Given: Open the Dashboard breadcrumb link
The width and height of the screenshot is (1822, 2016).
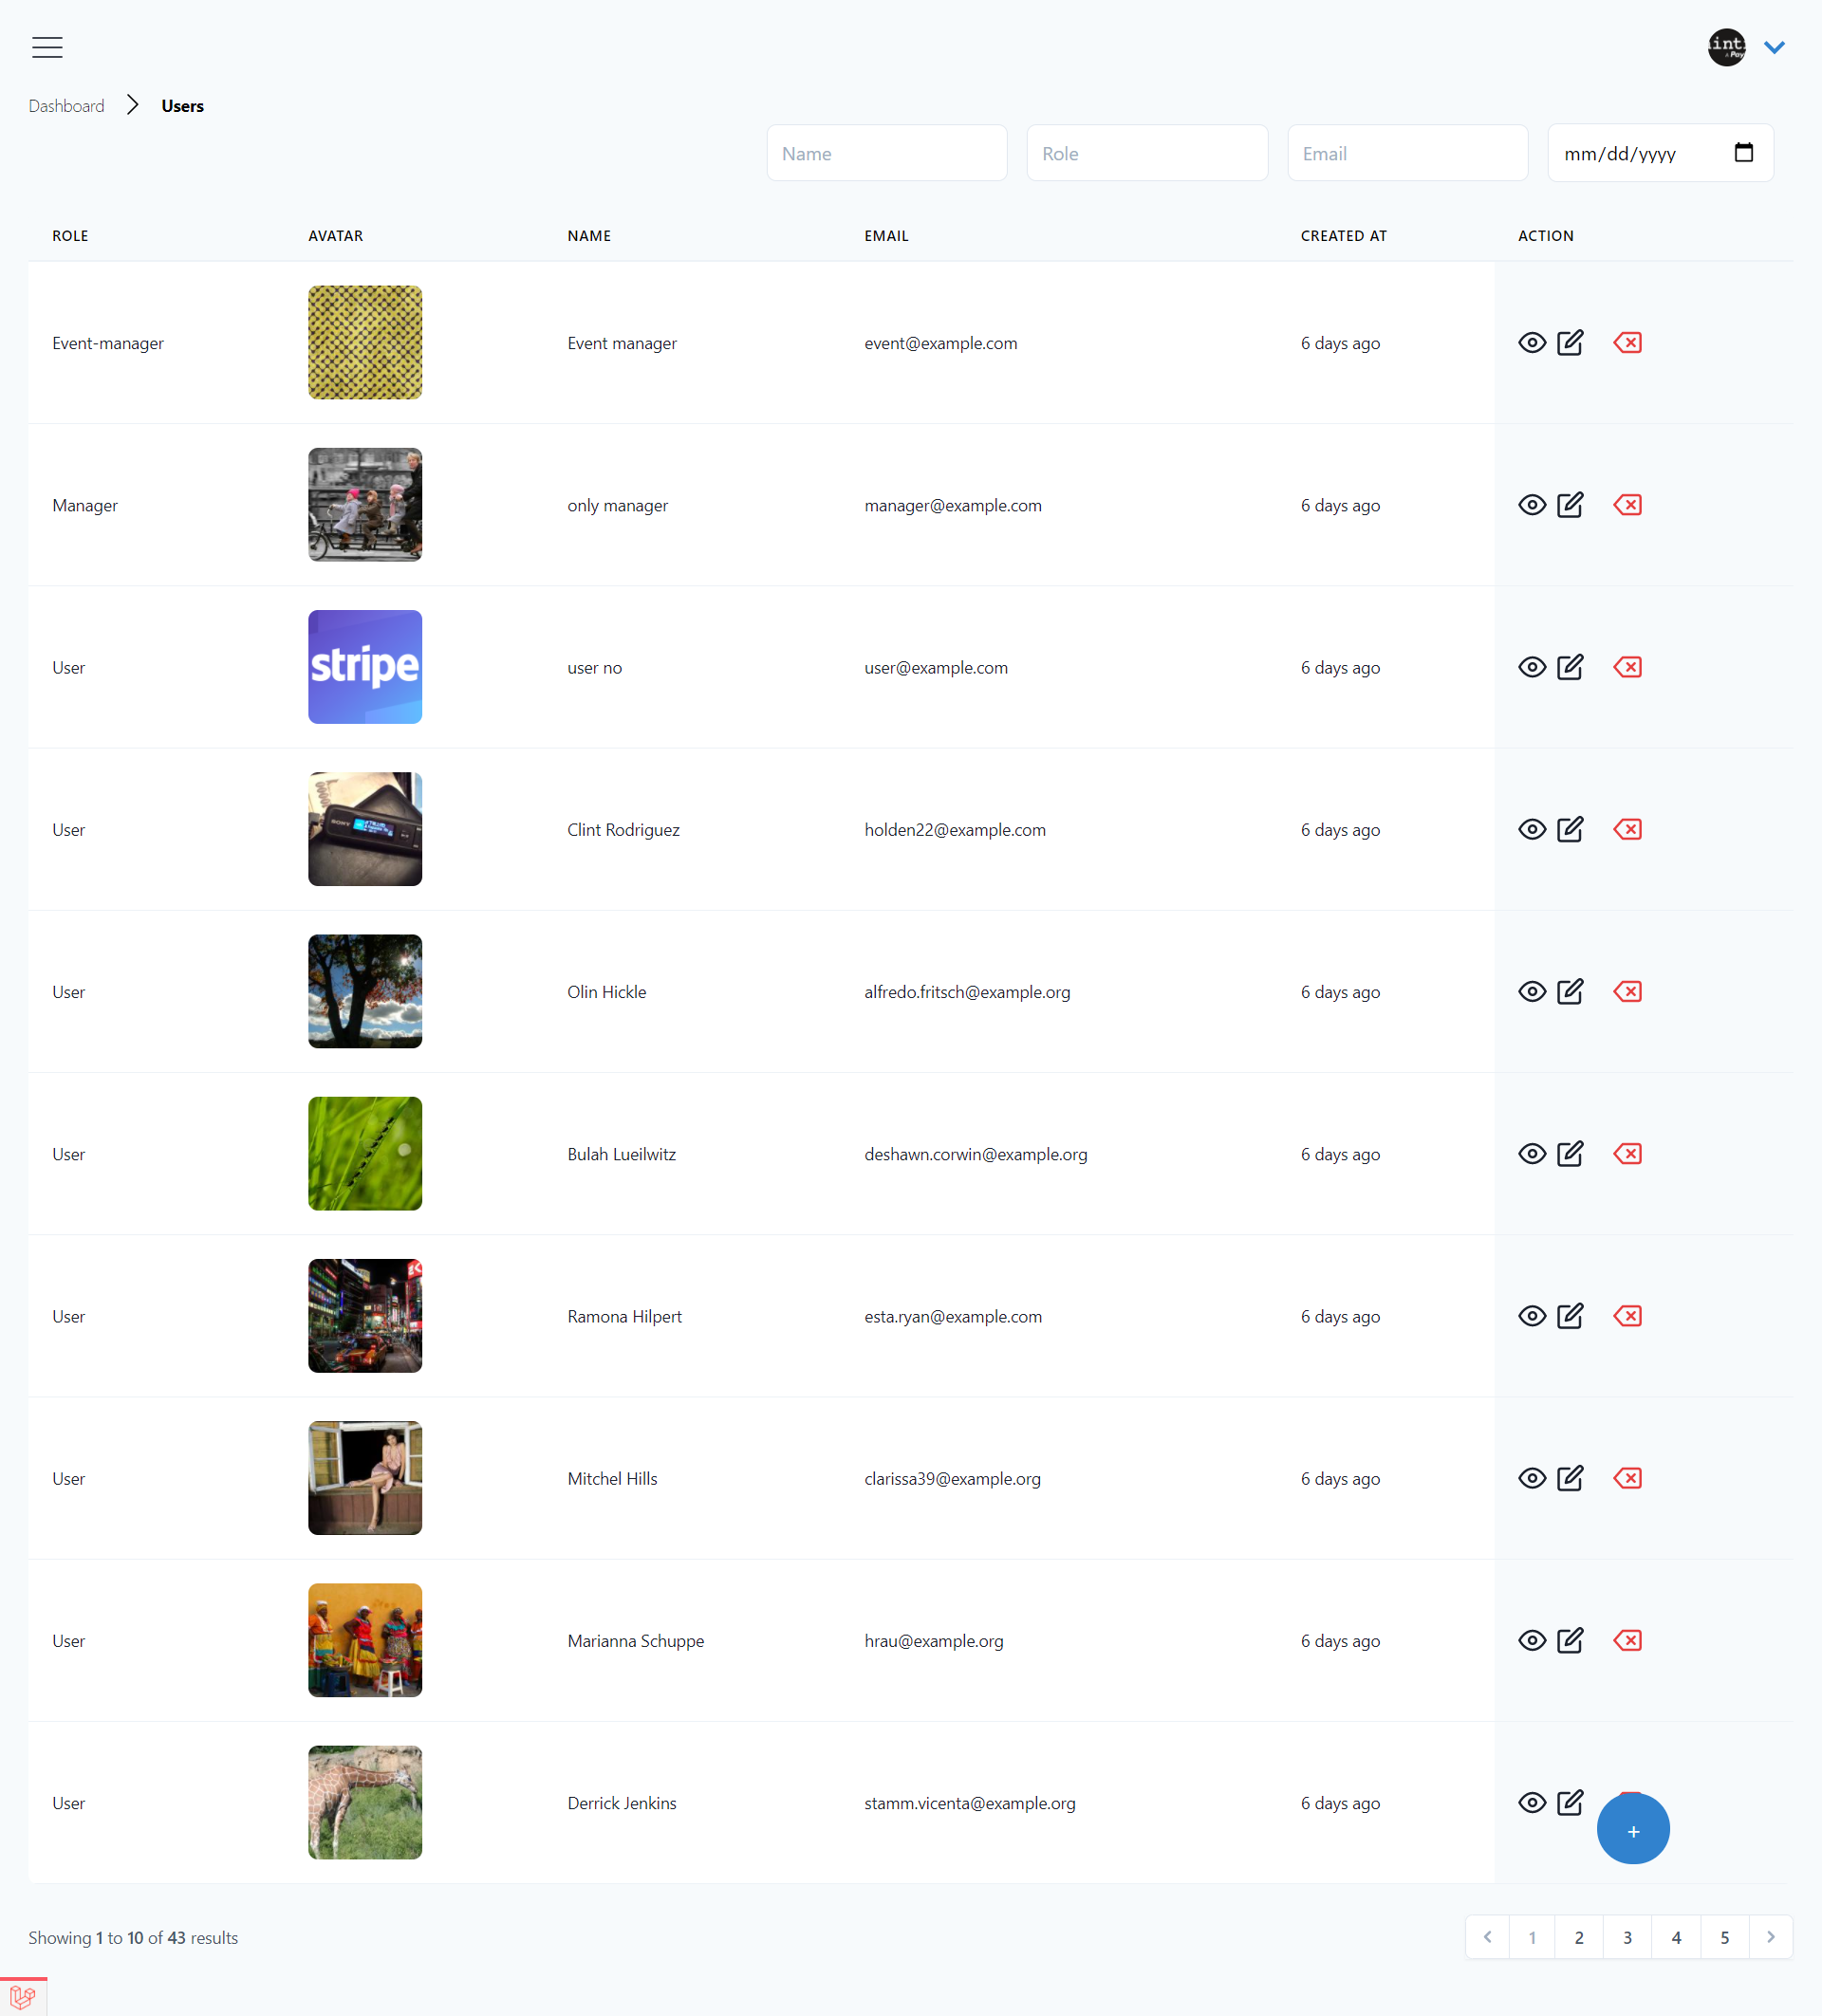Looking at the screenshot, I should click(x=66, y=106).
